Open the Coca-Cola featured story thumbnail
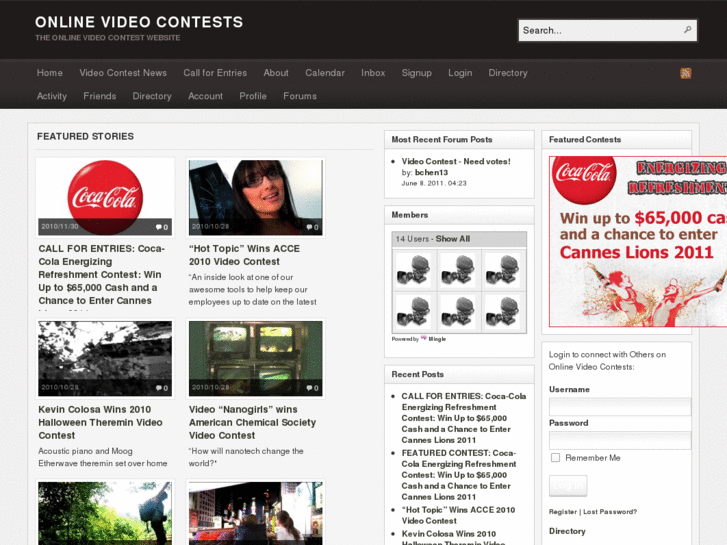The width and height of the screenshot is (727, 545). pyautogui.click(x=105, y=198)
